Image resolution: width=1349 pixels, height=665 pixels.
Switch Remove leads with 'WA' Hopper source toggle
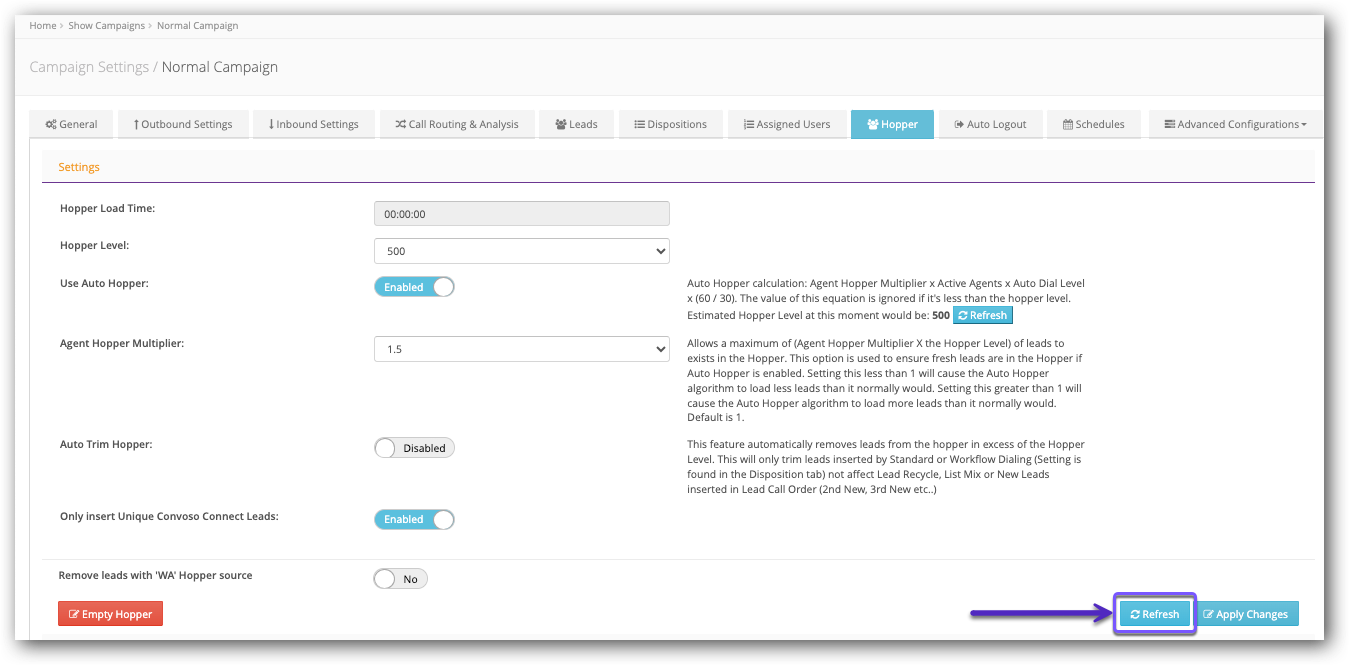pyautogui.click(x=400, y=578)
